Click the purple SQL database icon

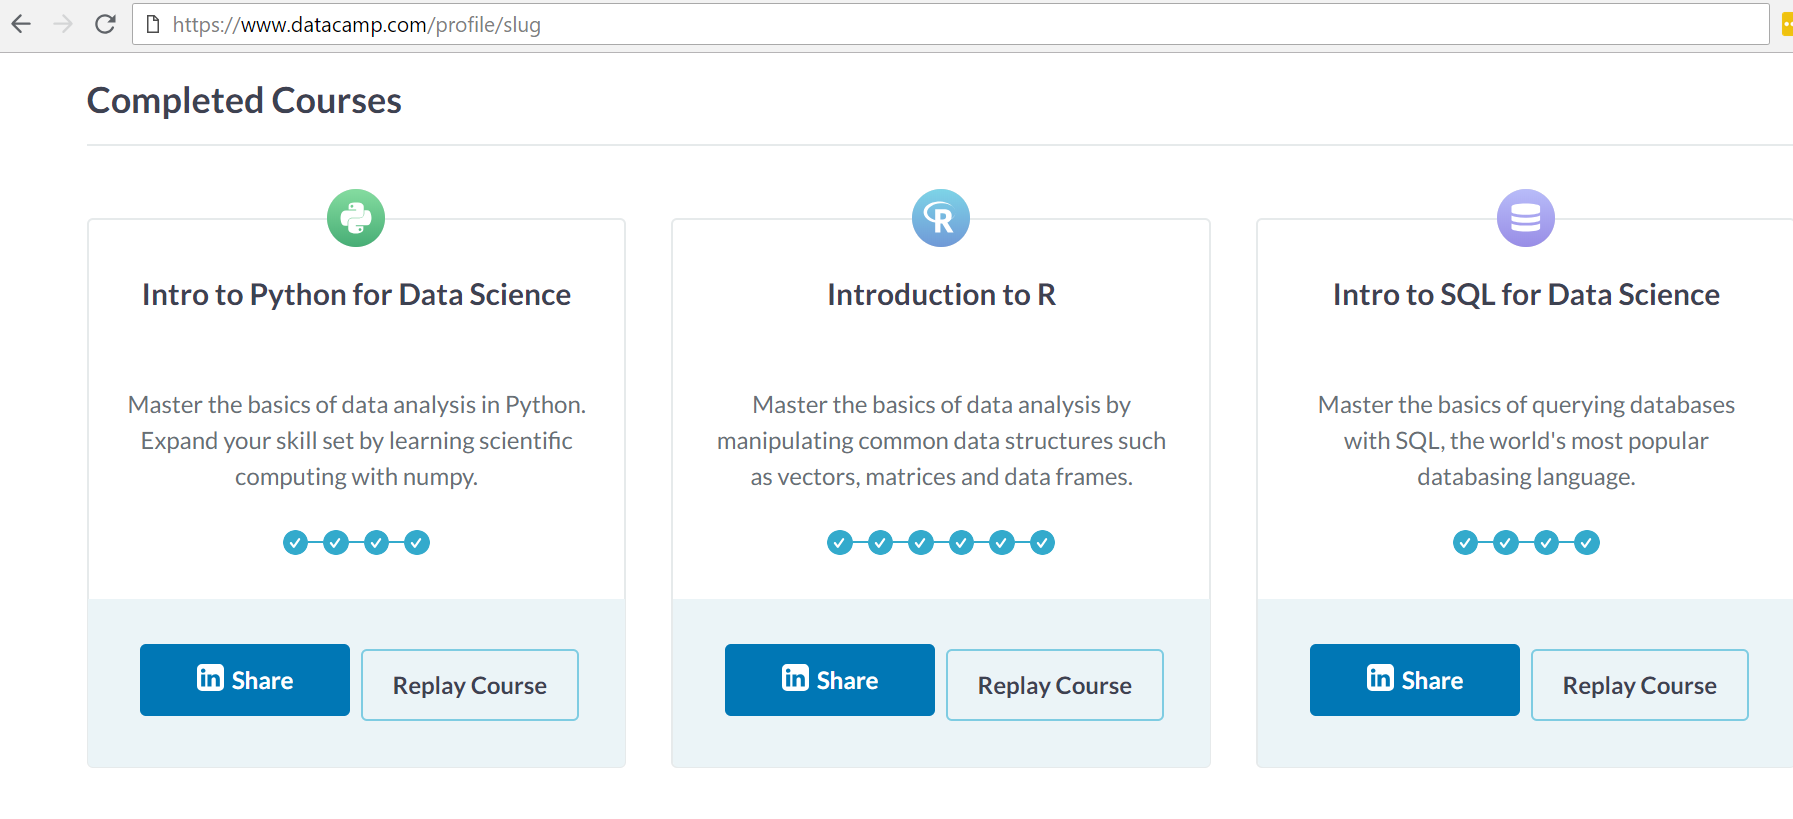click(x=1525, y=218)
